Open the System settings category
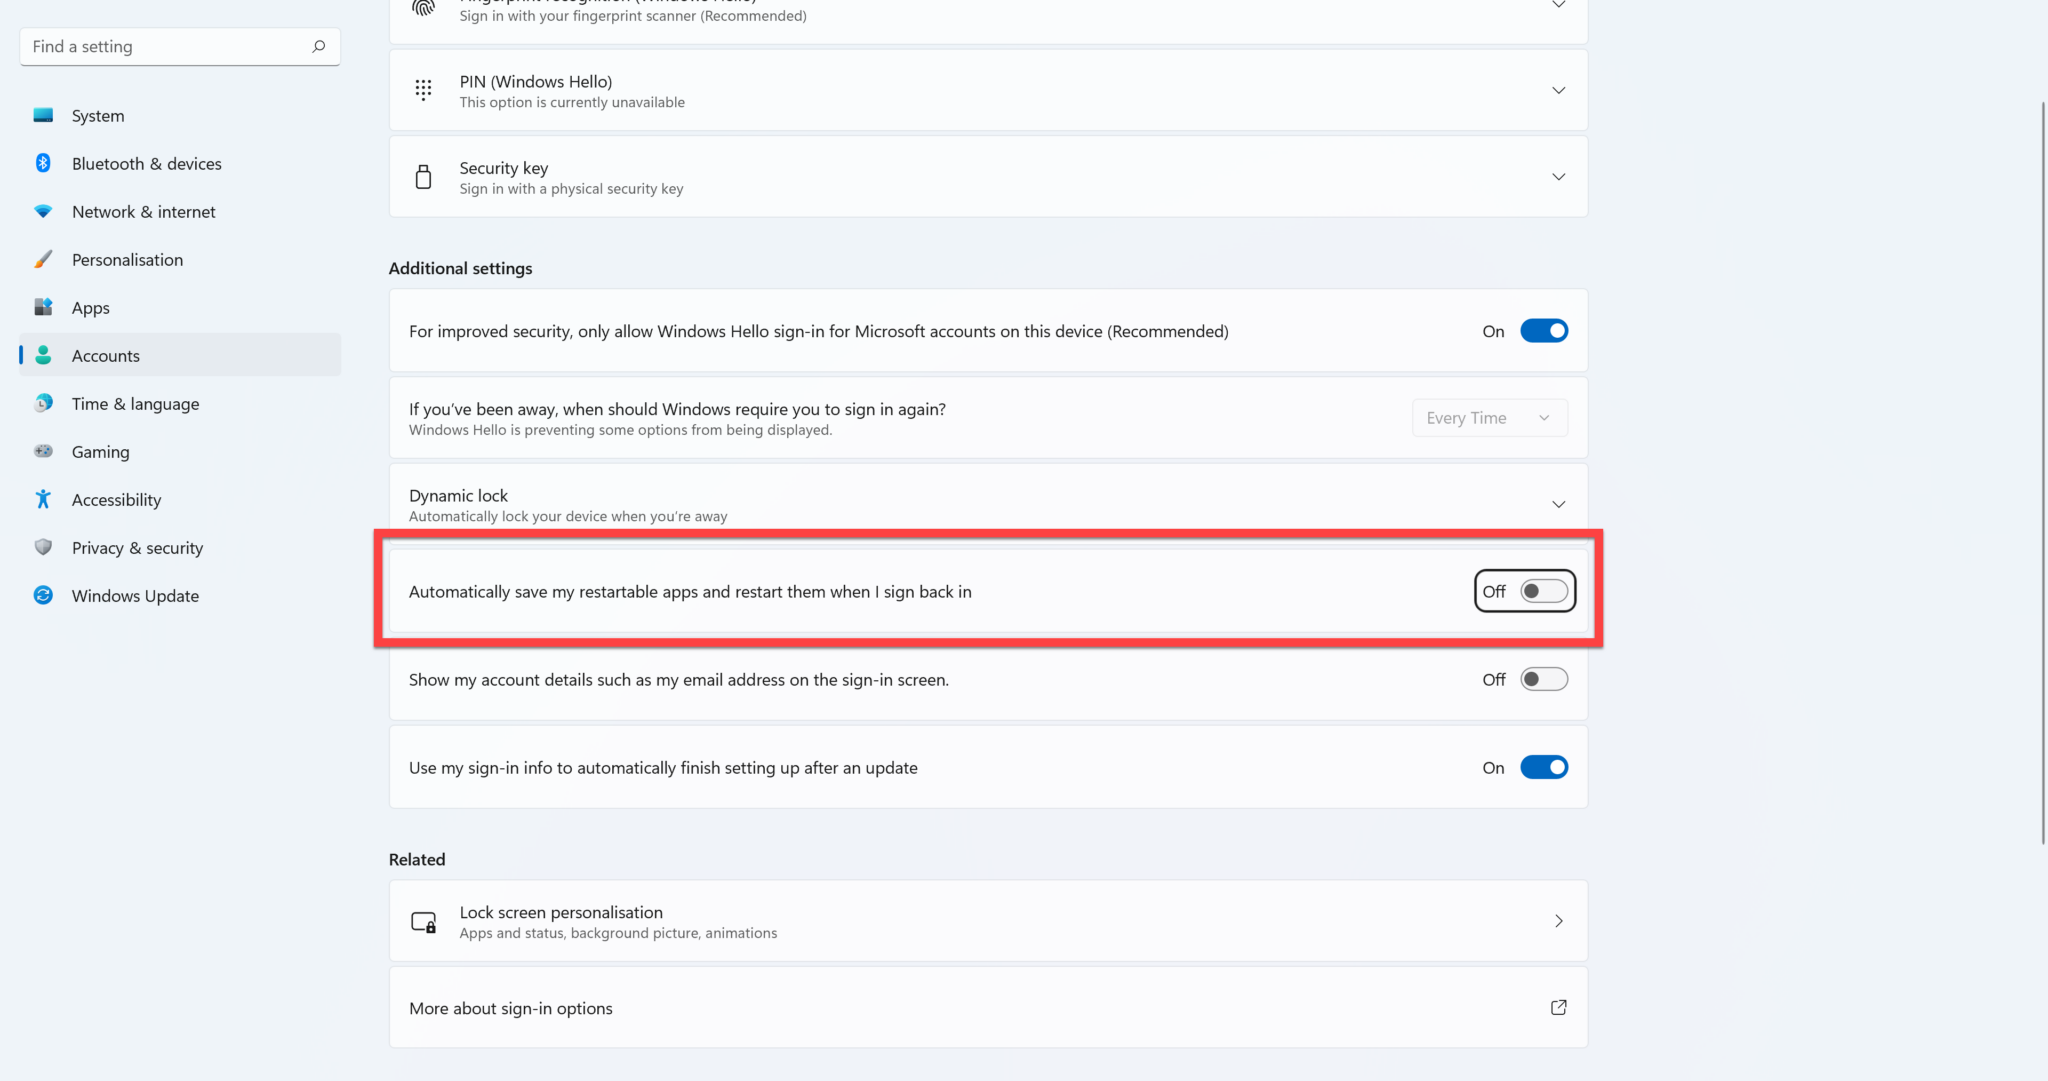The image size is (2048, 1081). [x=98, y=115]
